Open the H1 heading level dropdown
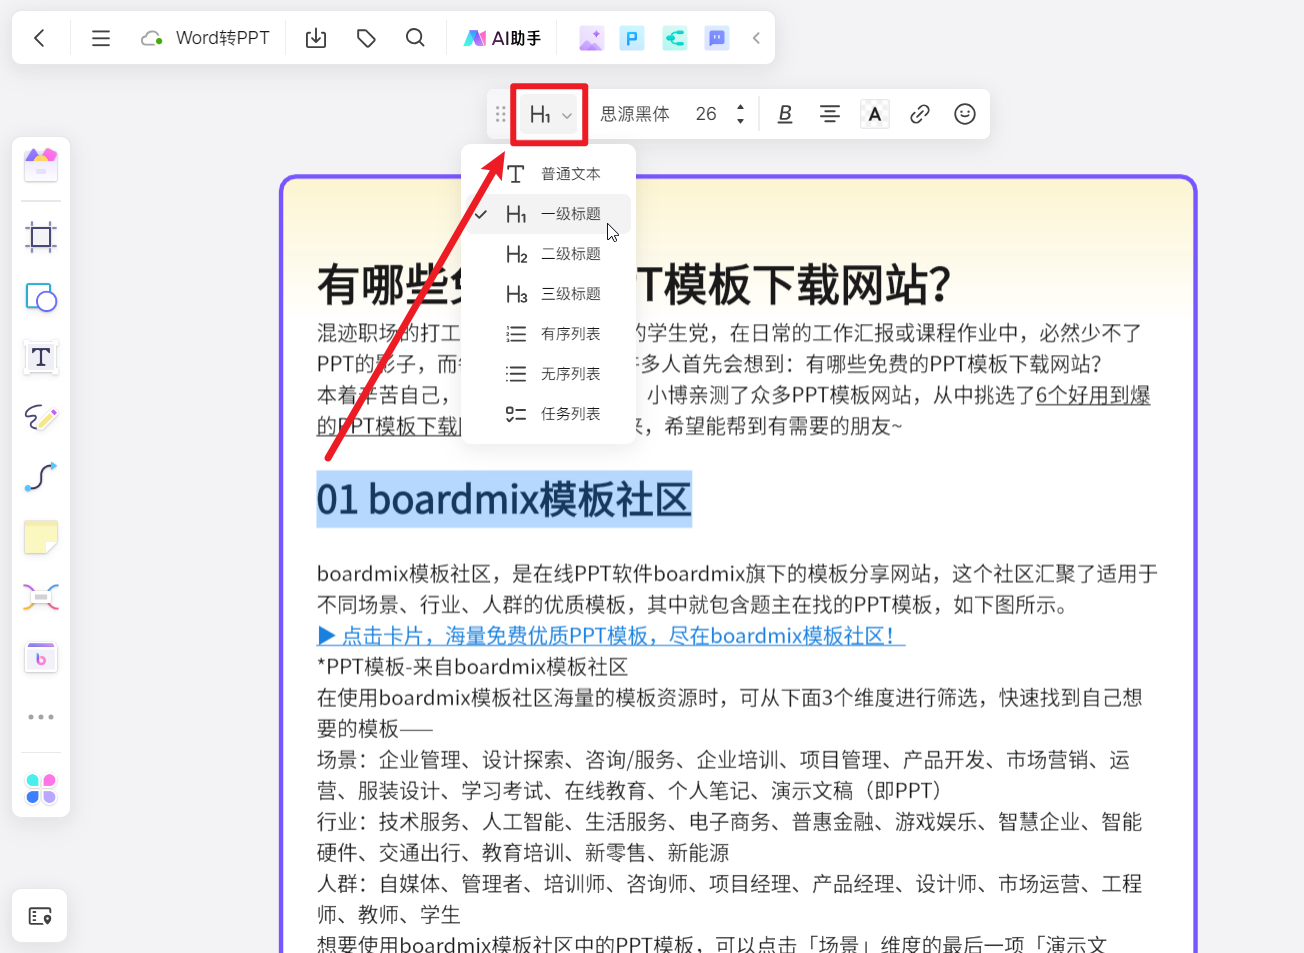 (548, 113)
